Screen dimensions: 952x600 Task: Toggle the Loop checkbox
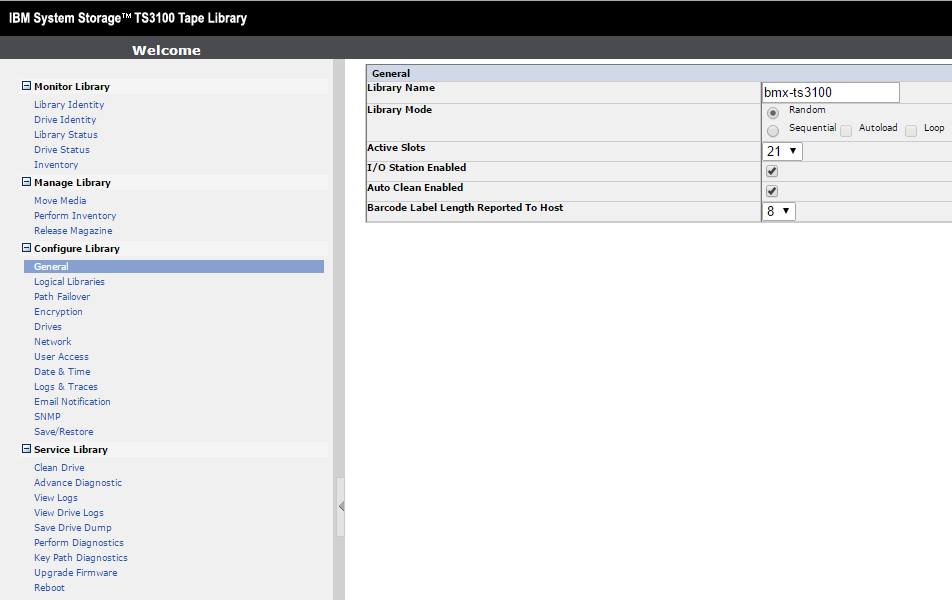911,131
